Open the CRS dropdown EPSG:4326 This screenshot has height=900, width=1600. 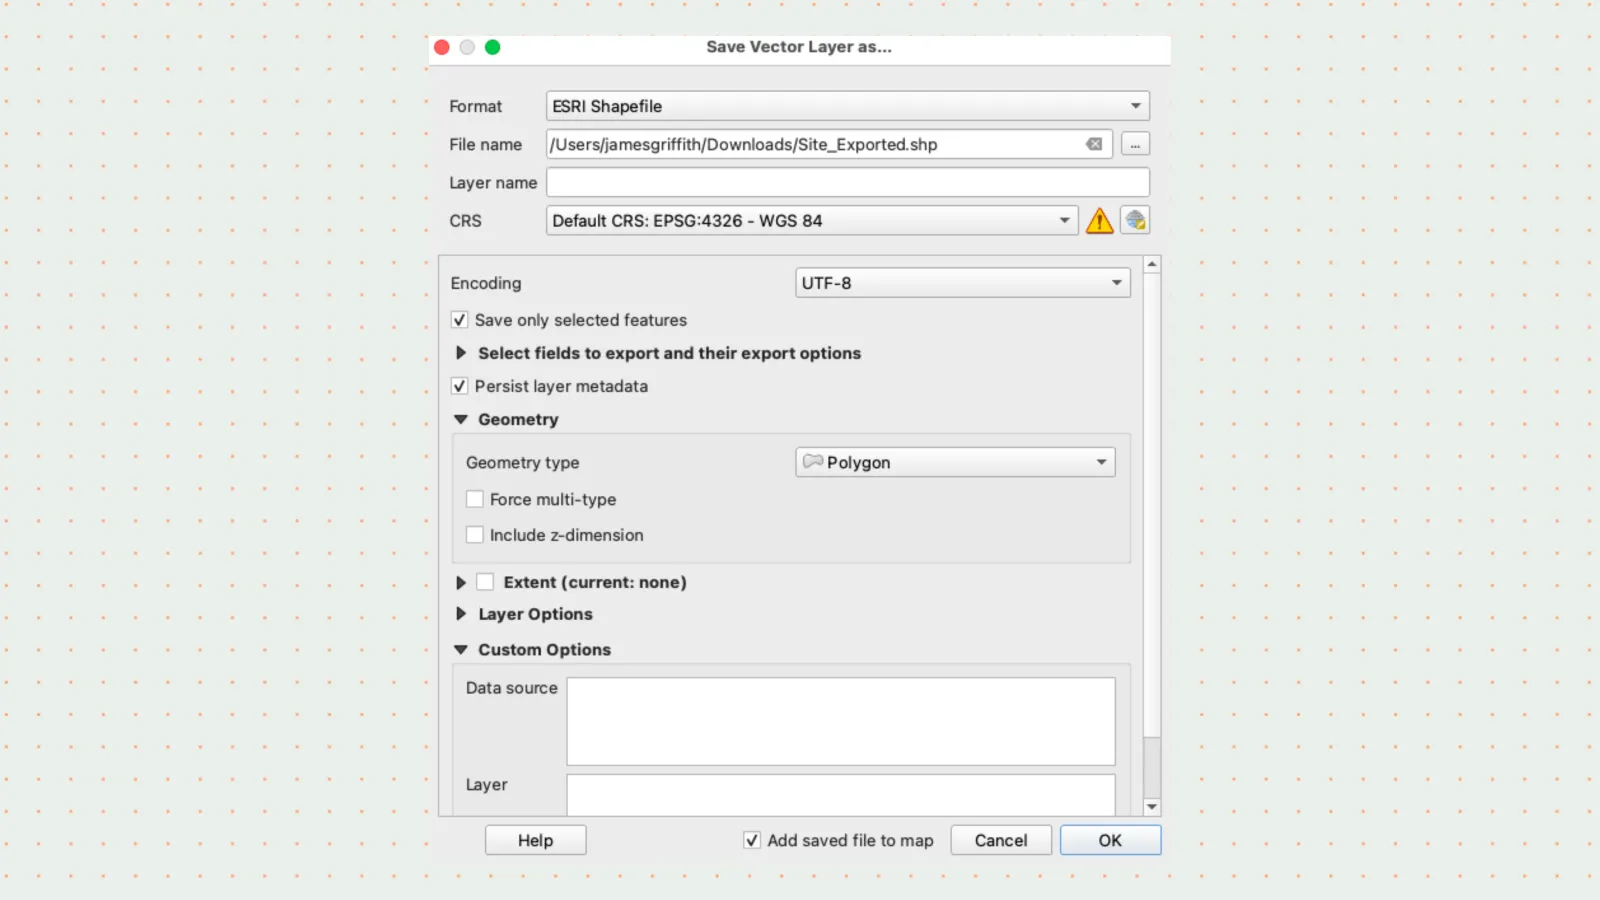812,221
